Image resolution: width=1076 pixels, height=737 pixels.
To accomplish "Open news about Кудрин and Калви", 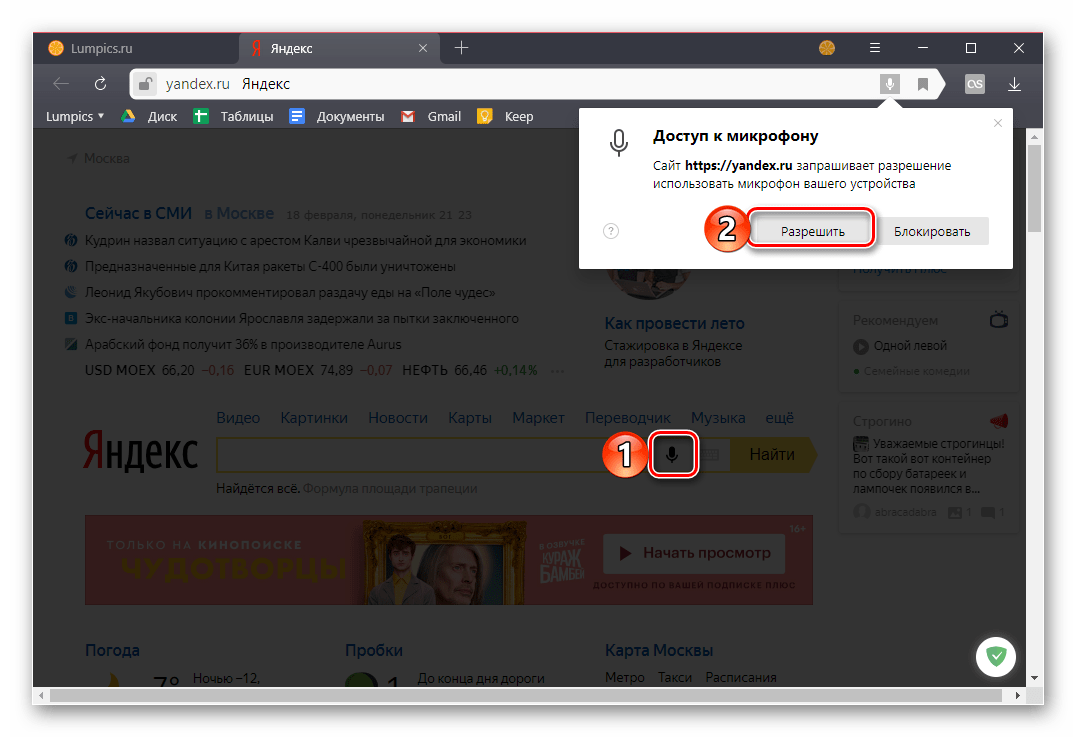I will (x=305, y=241).
